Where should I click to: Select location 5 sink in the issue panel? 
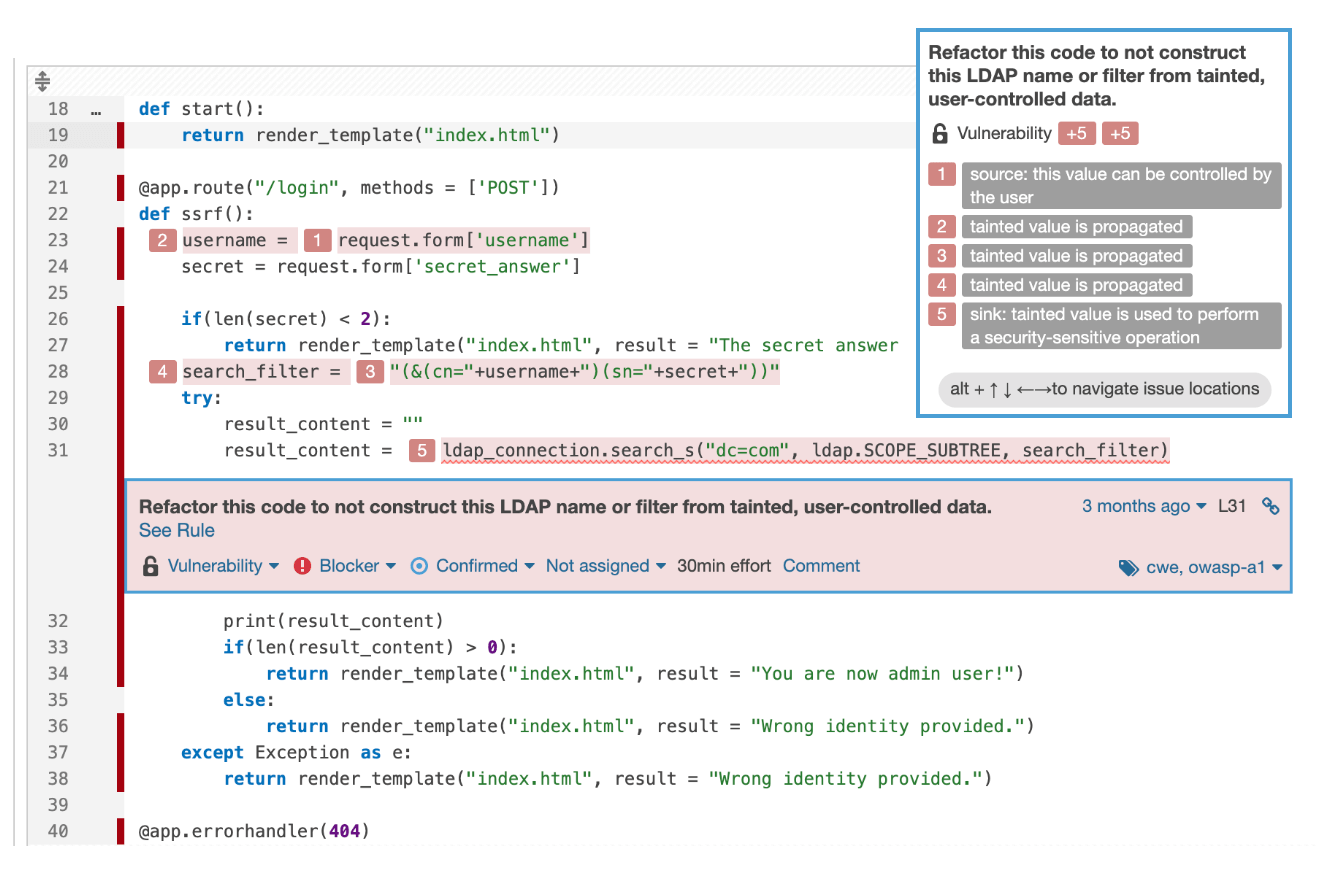[1104, 326]
